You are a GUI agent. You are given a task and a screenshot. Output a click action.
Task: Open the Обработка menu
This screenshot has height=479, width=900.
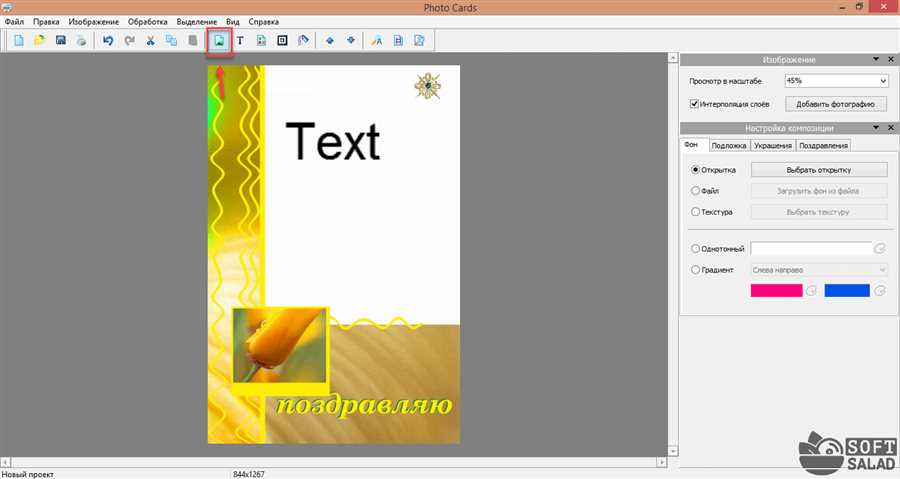147,21
